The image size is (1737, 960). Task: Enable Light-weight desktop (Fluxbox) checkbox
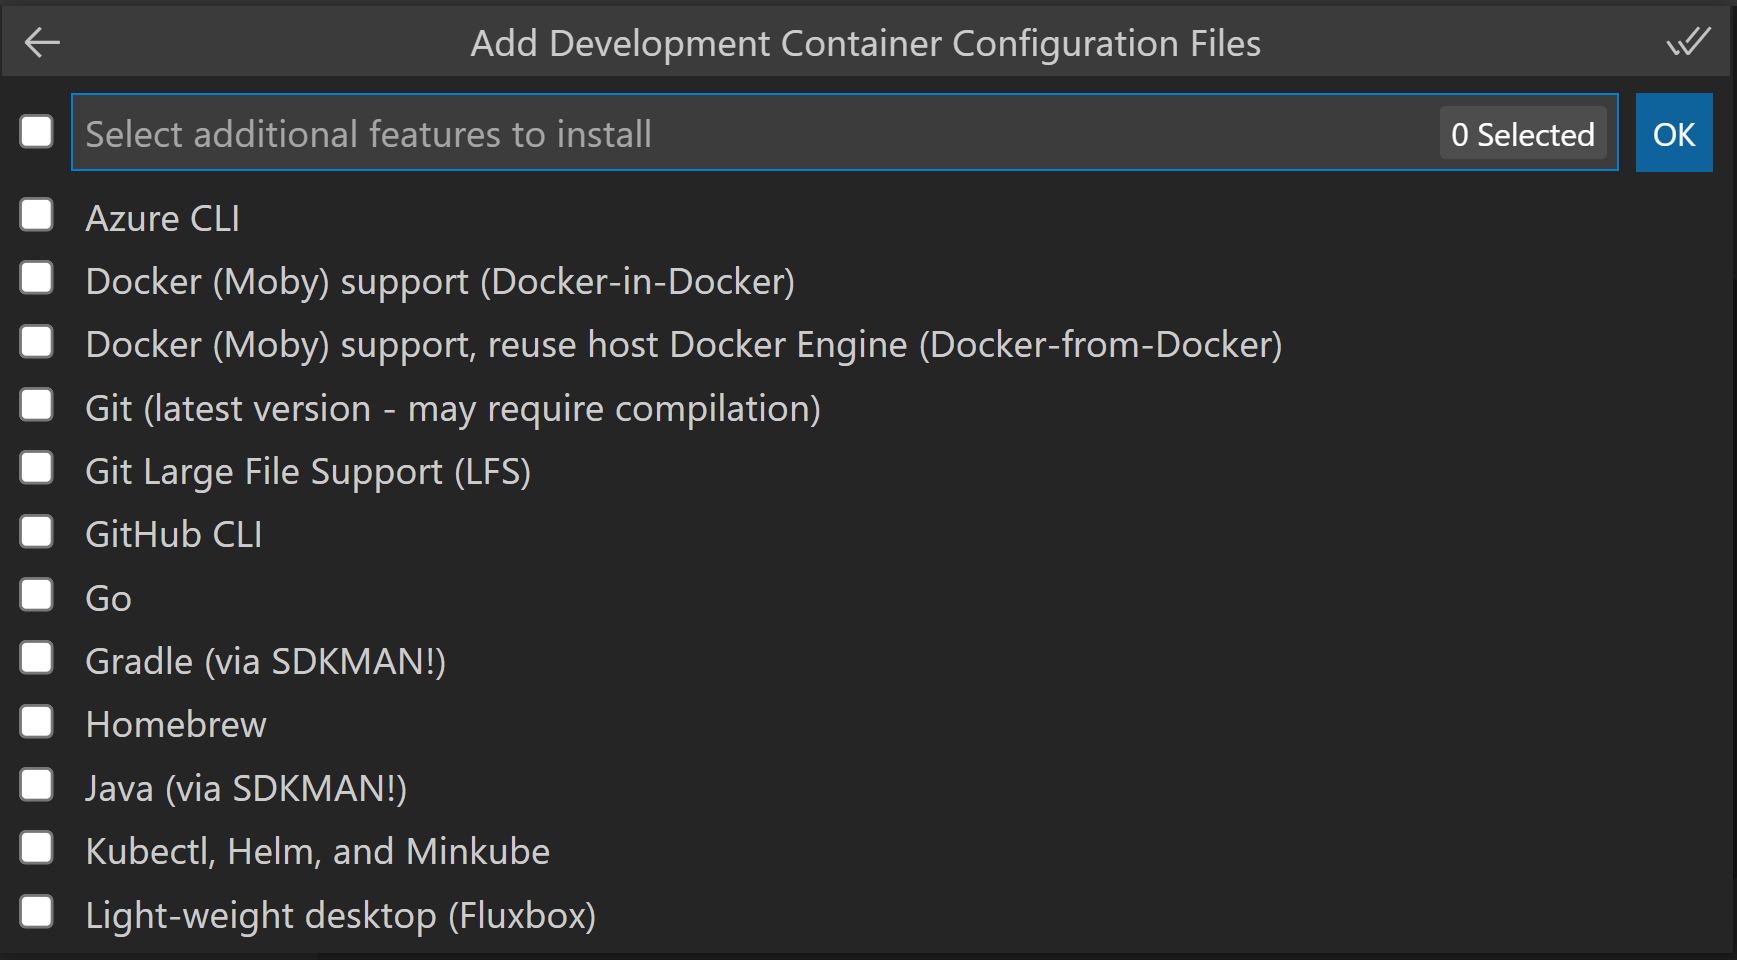[37, 912]
